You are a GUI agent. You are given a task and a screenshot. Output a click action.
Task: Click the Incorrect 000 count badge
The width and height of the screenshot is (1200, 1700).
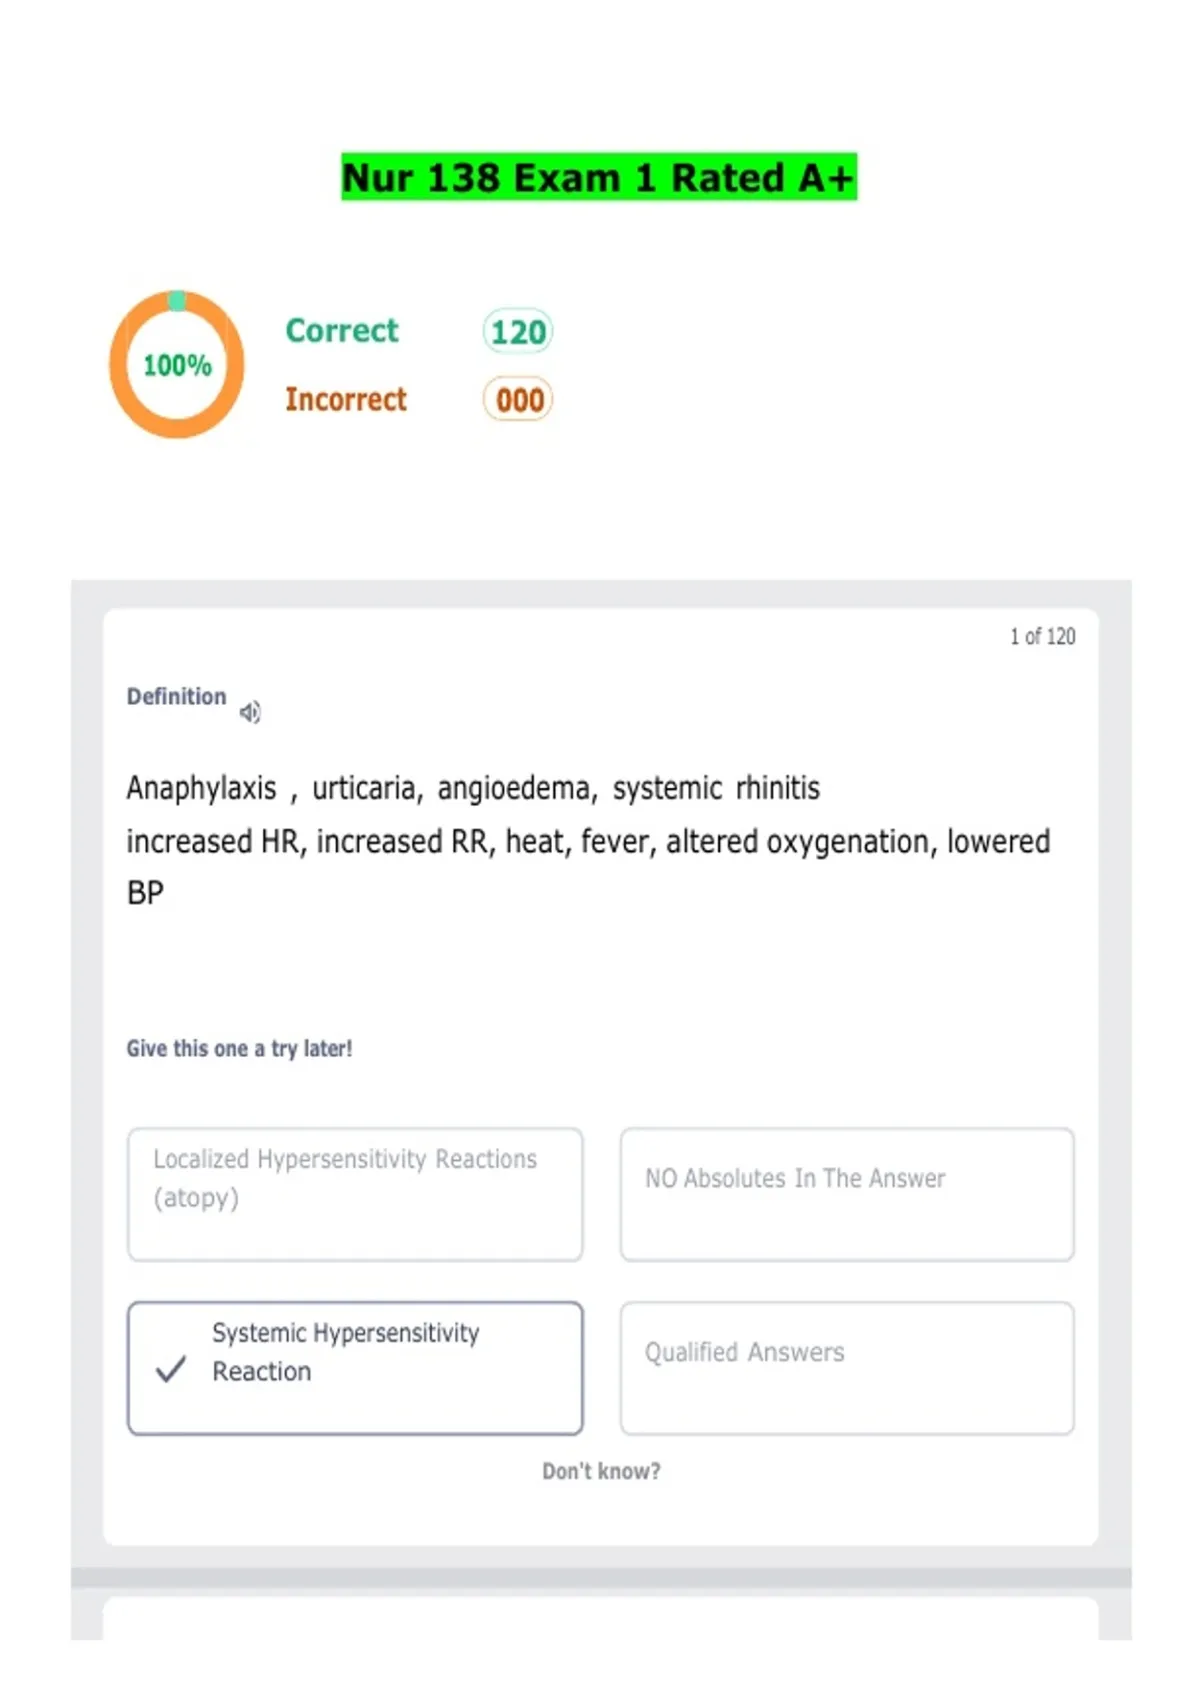coord(518,400)
